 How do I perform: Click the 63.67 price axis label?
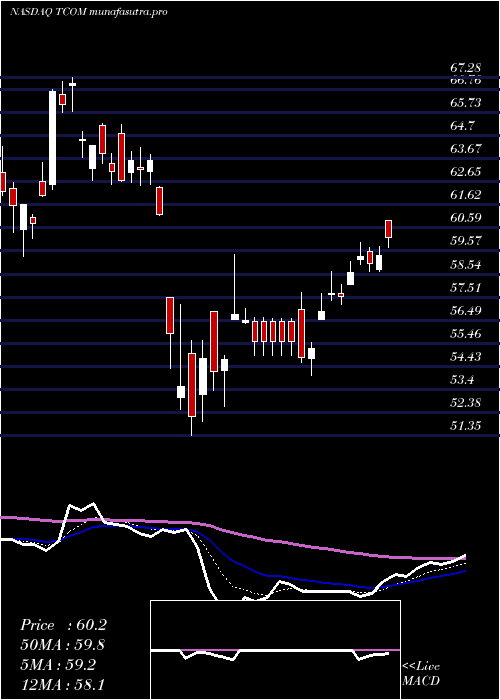465,149
